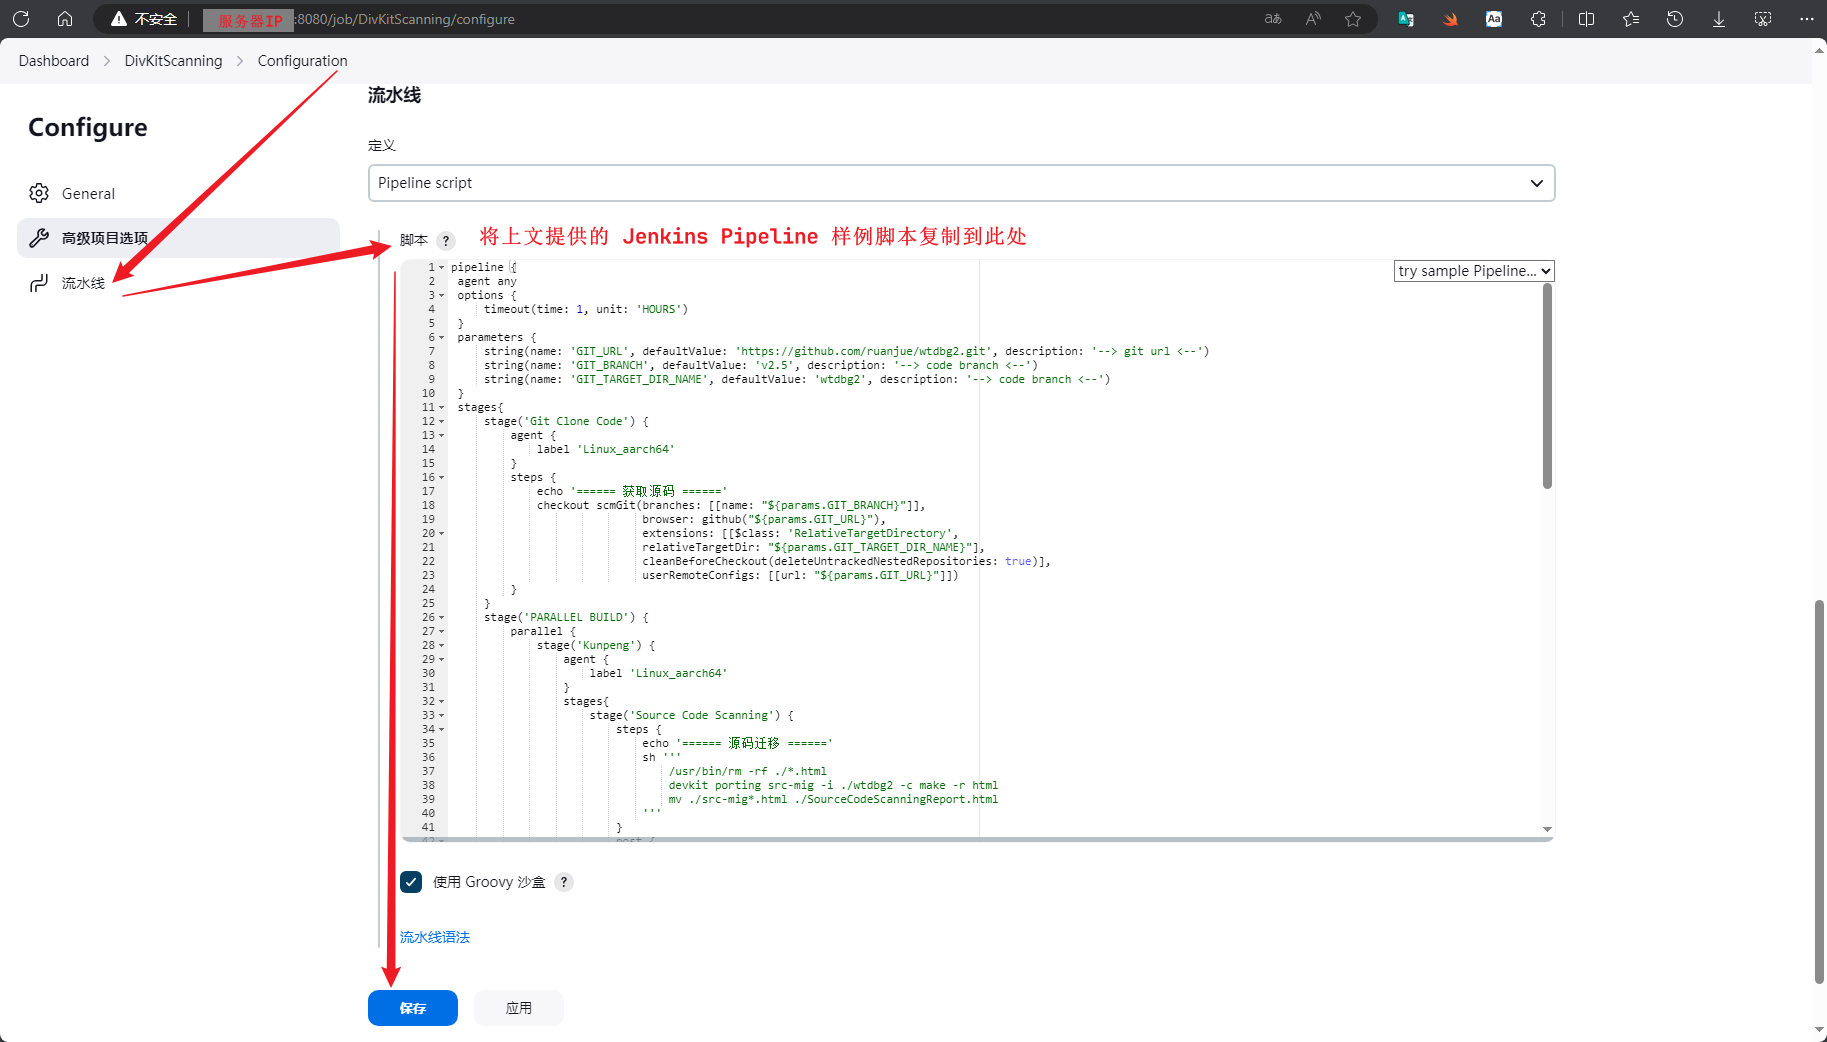This screenshot has height=1042, width=1827.
Task: Click the General gear icon in sidebar
Action: [x=39, y=193]
